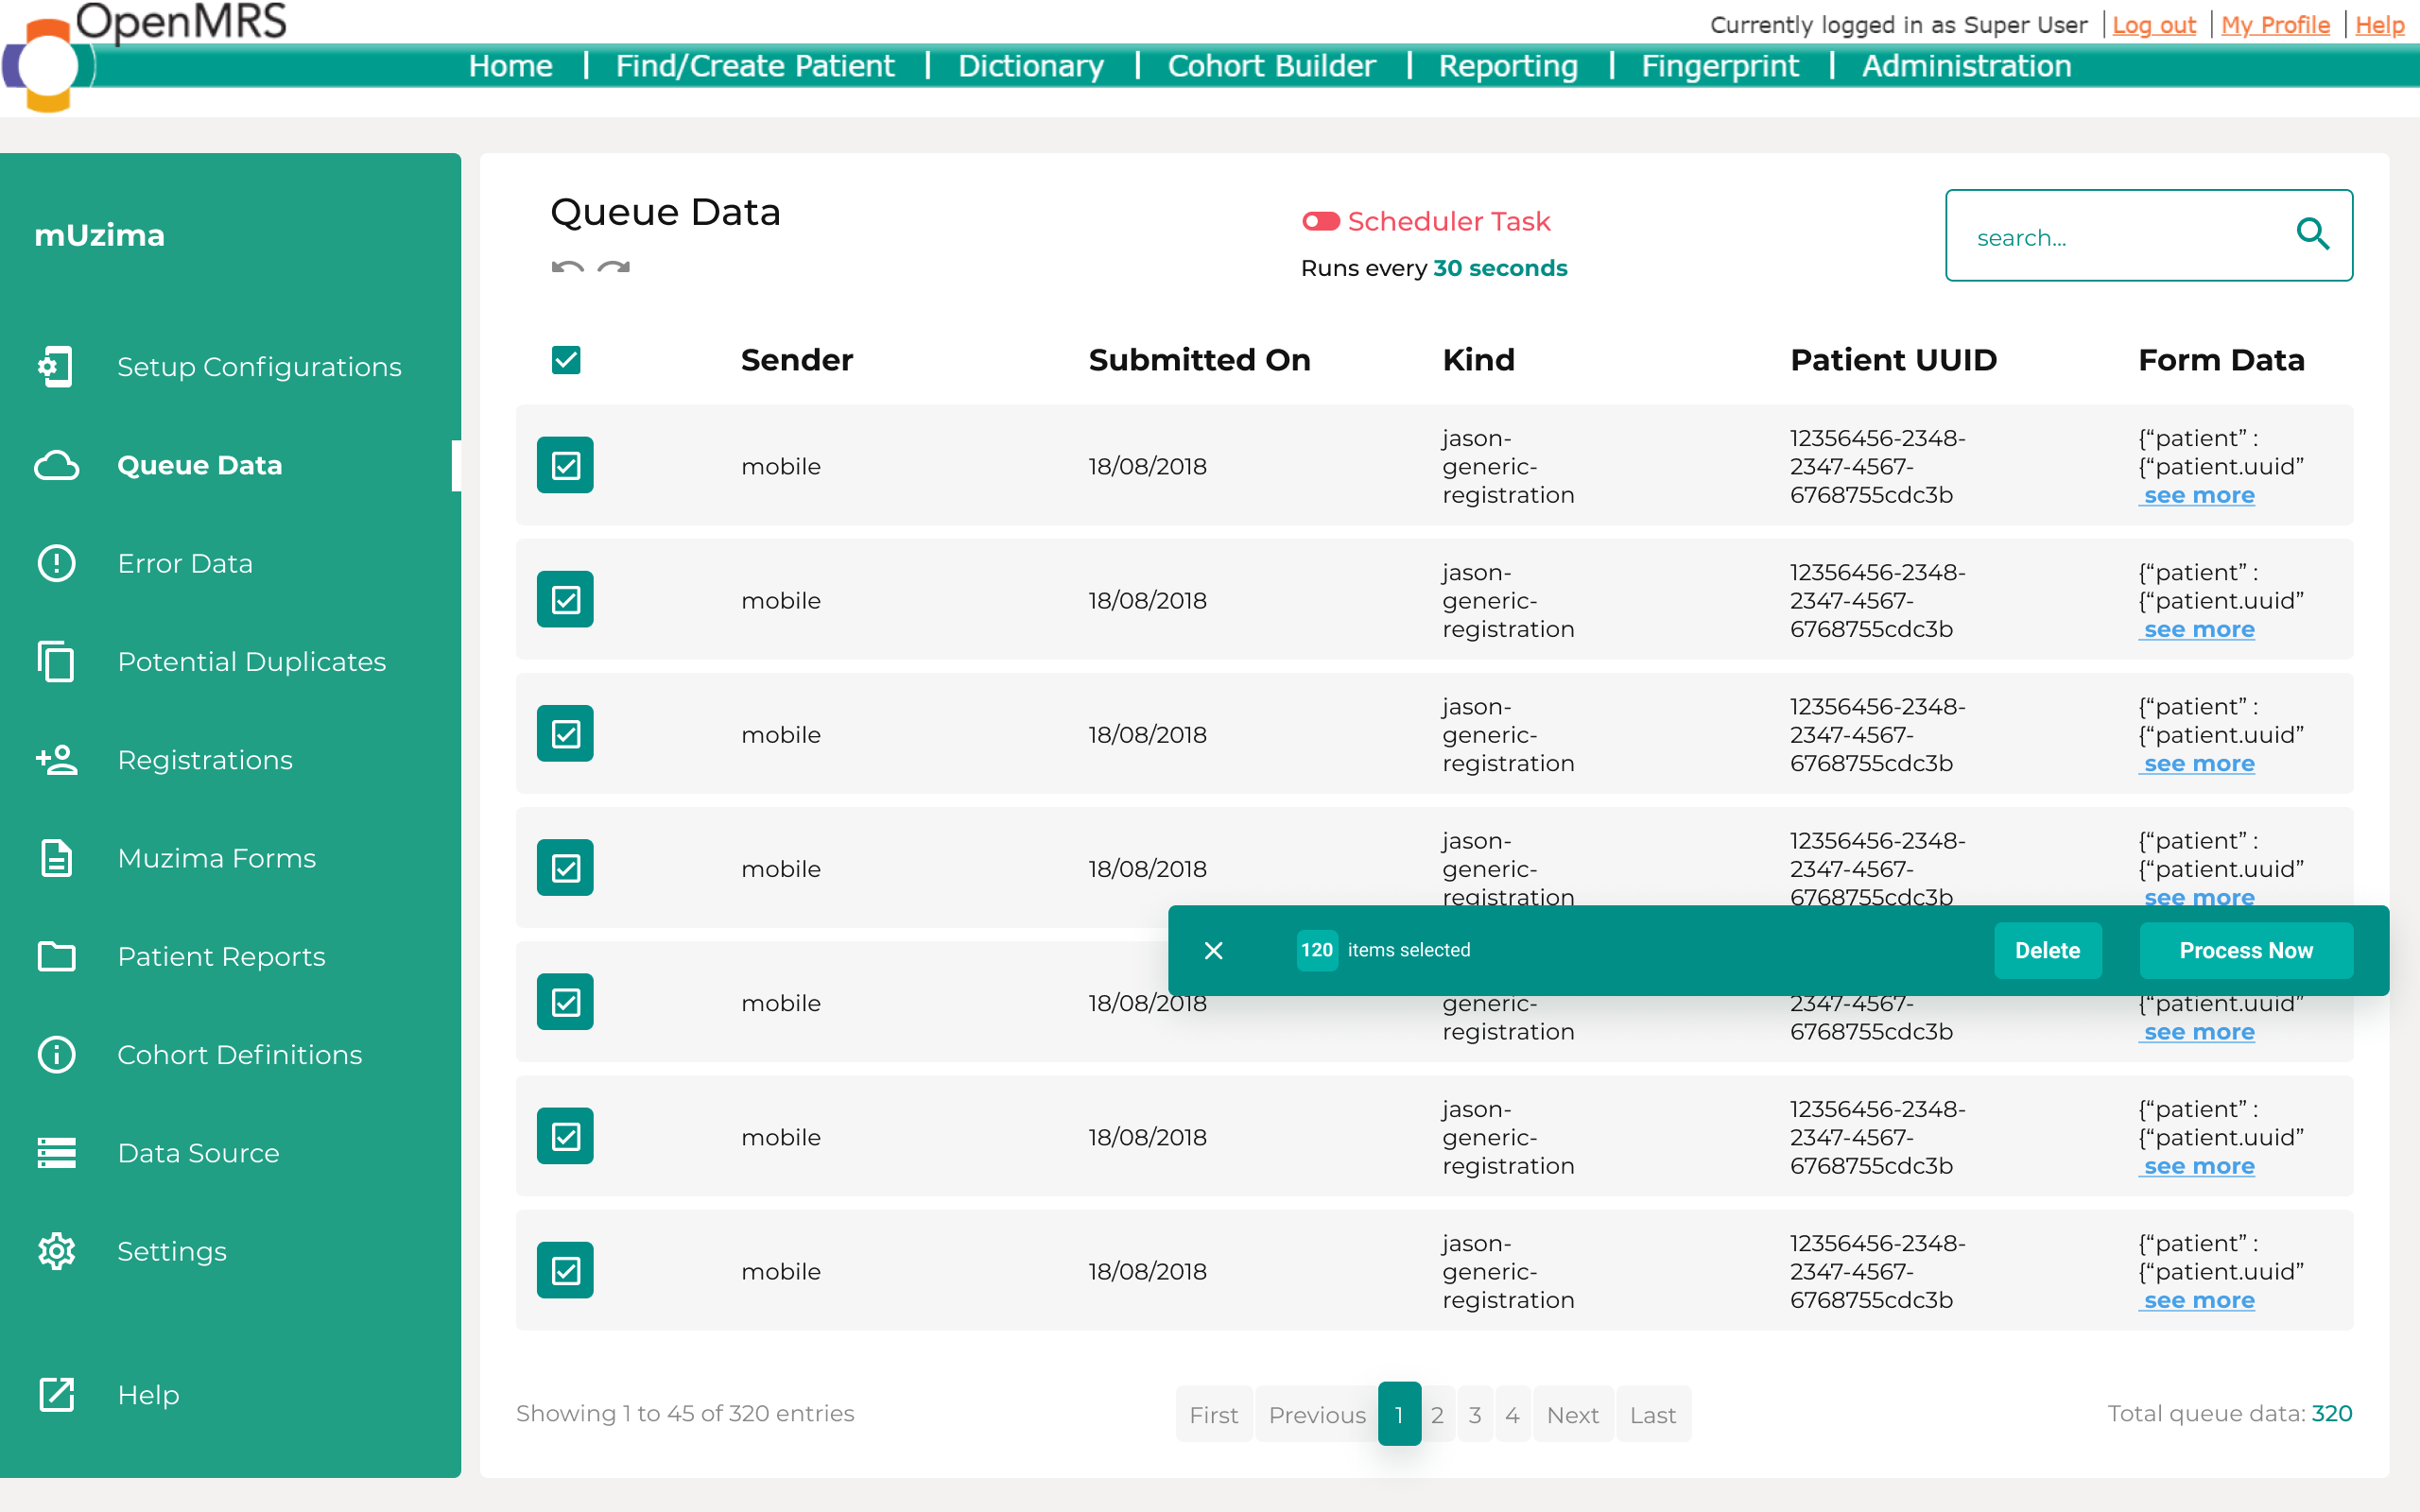Toggle the Scheduler Task switch
This screenshot has width=2420, height=1512.
pyautogui.click(x=1320, y=221)
